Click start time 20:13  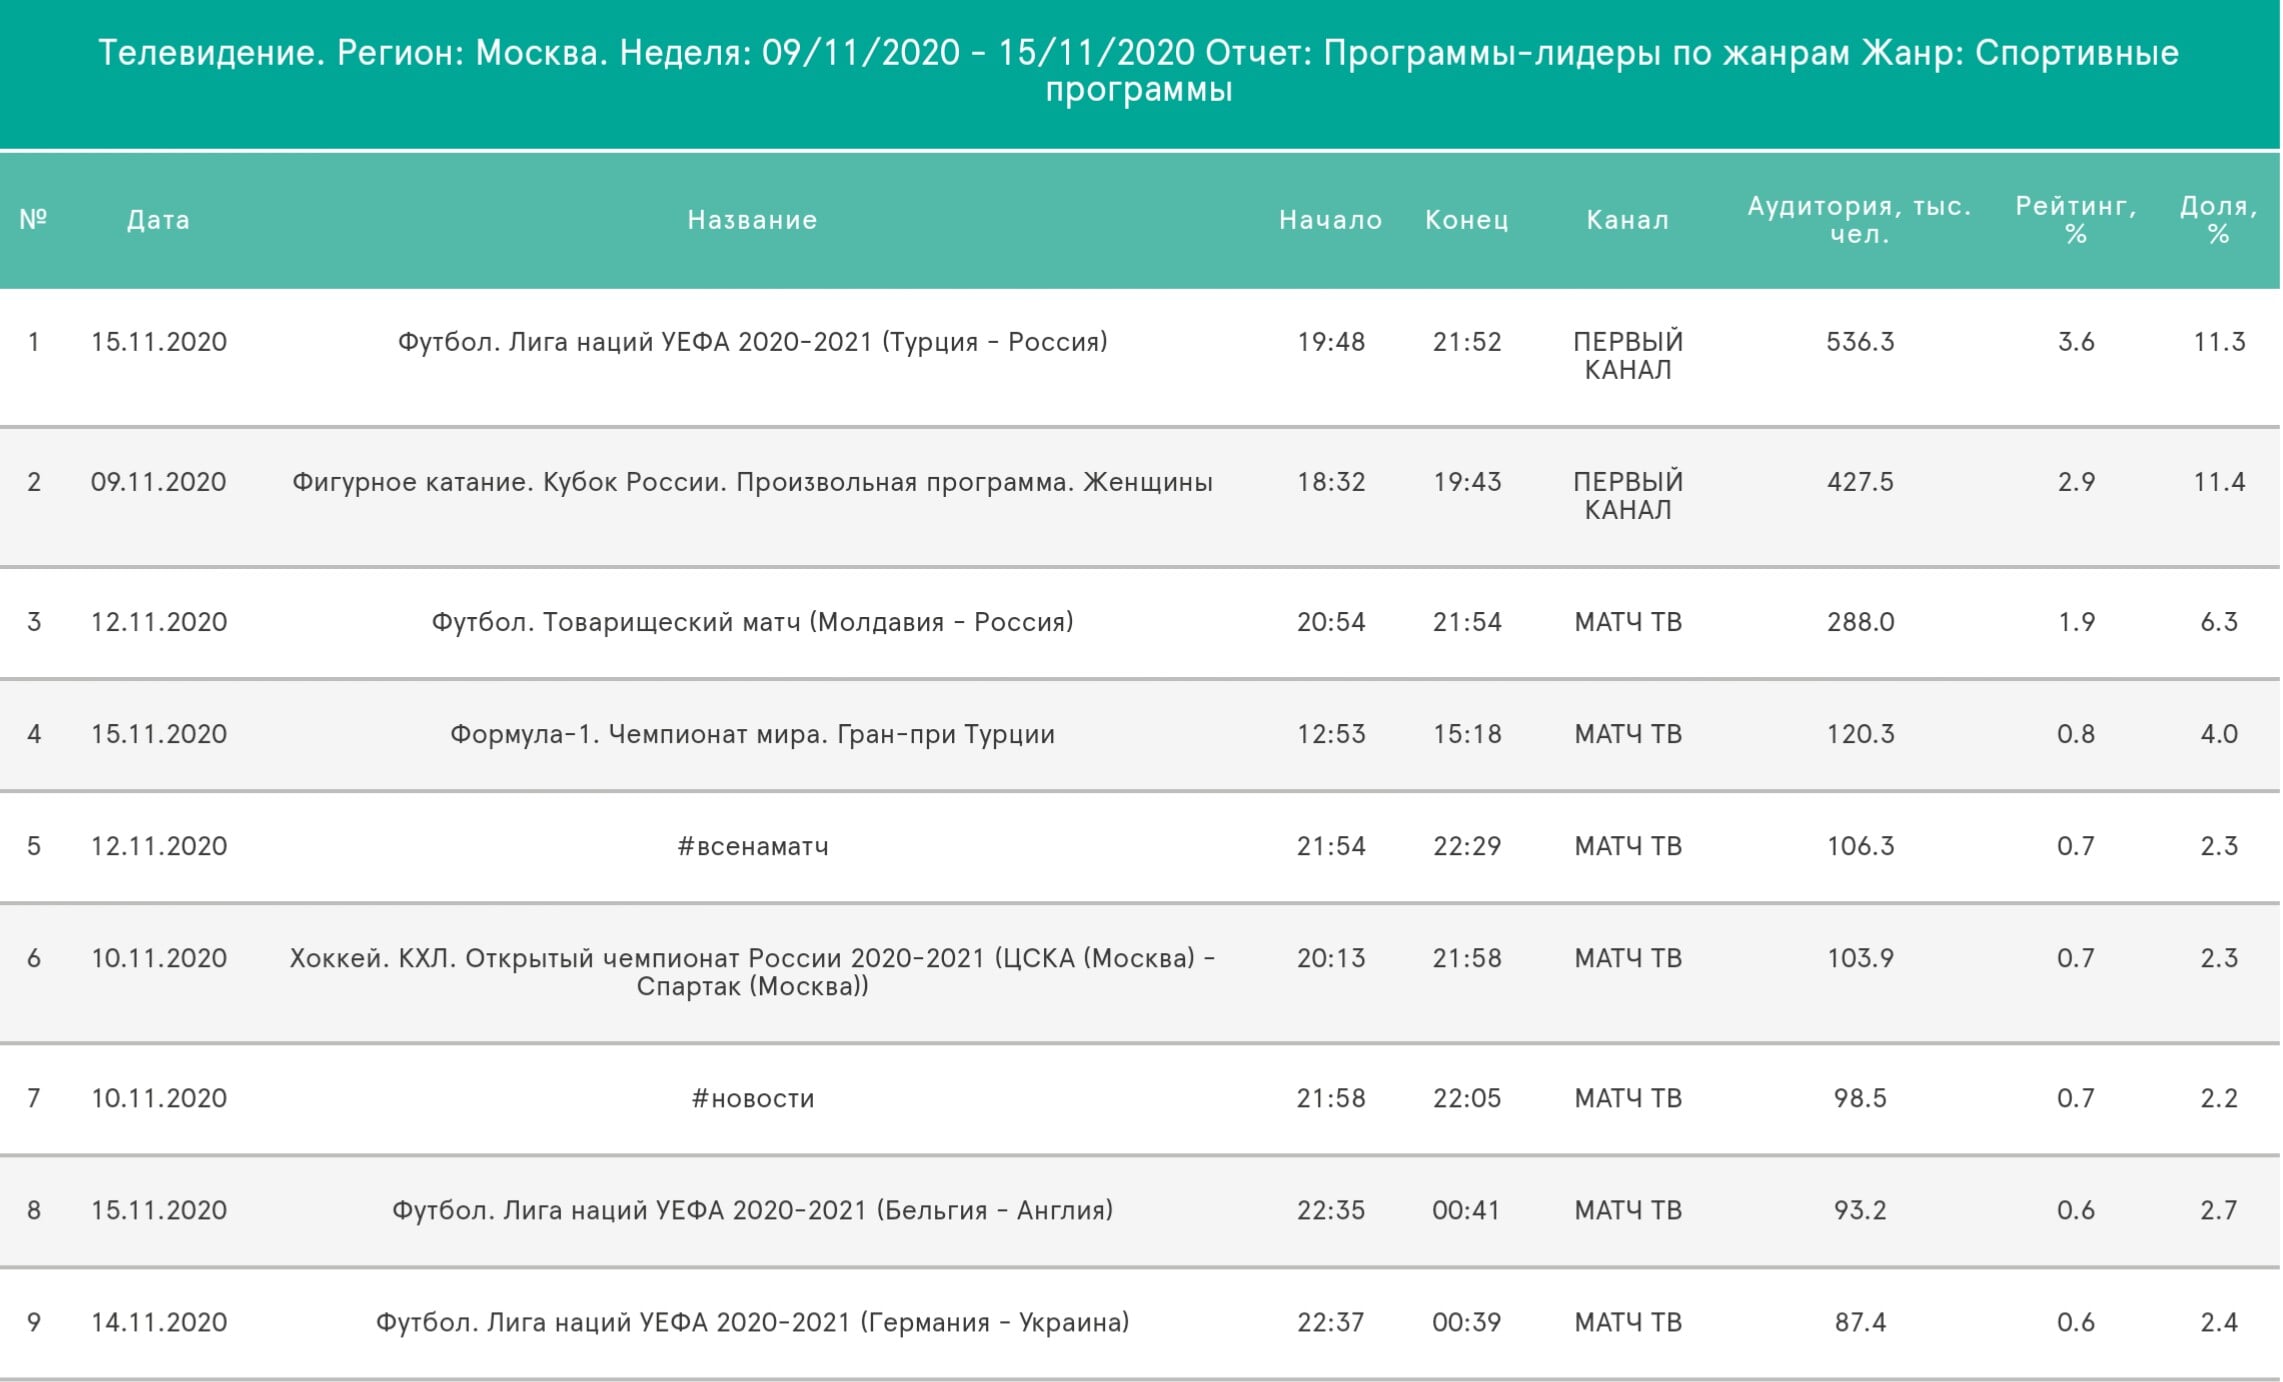coord(1331,958)
